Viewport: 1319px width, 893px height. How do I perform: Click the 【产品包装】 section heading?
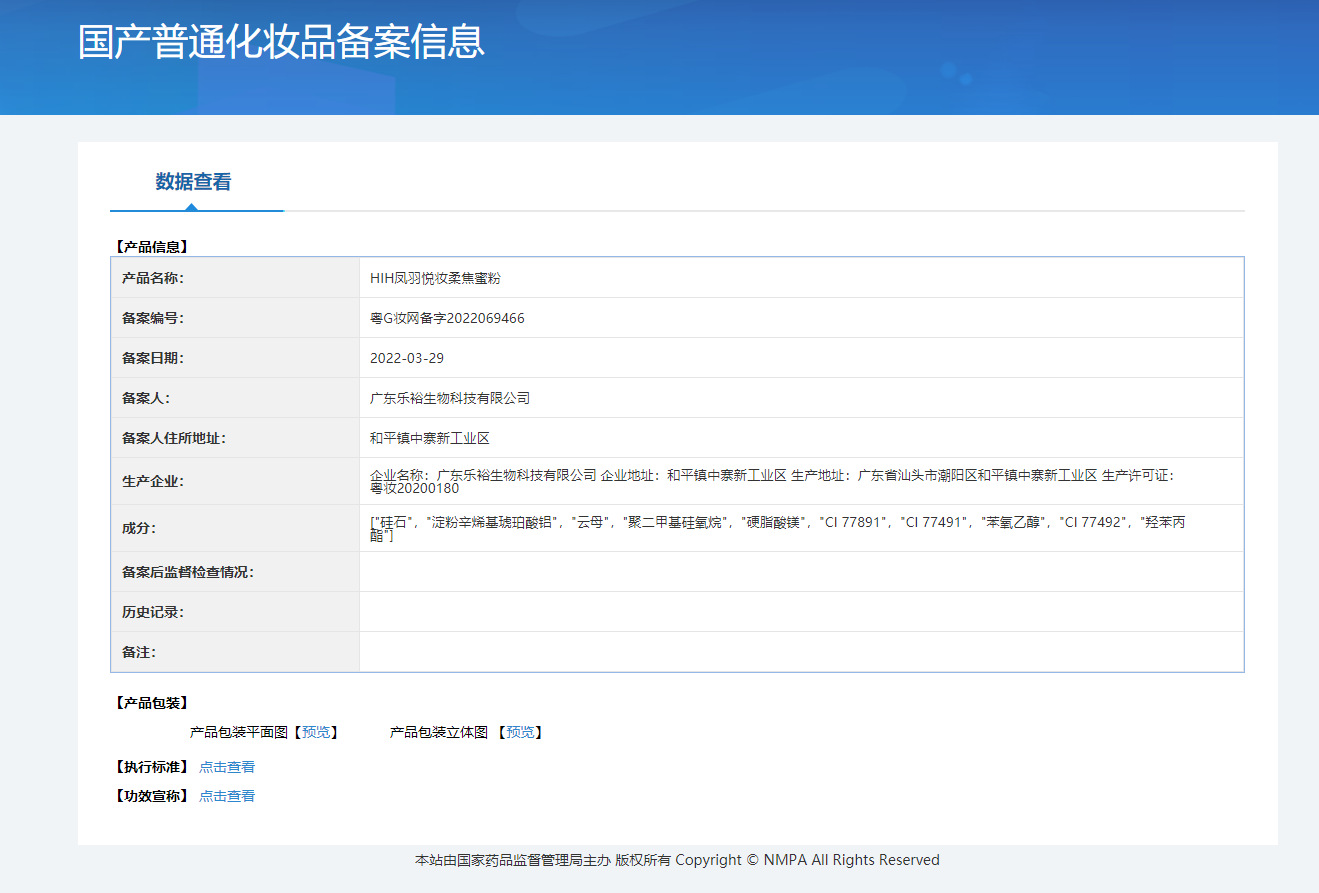[151, 703]
